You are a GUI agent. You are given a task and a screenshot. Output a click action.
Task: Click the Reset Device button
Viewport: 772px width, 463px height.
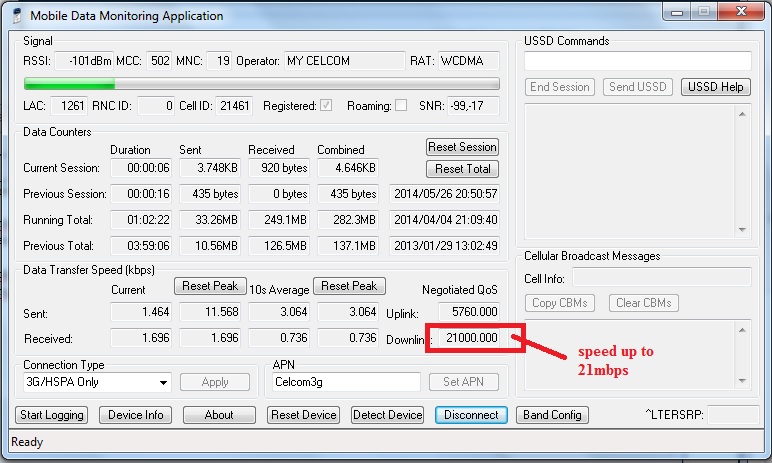tap(304, 415)
